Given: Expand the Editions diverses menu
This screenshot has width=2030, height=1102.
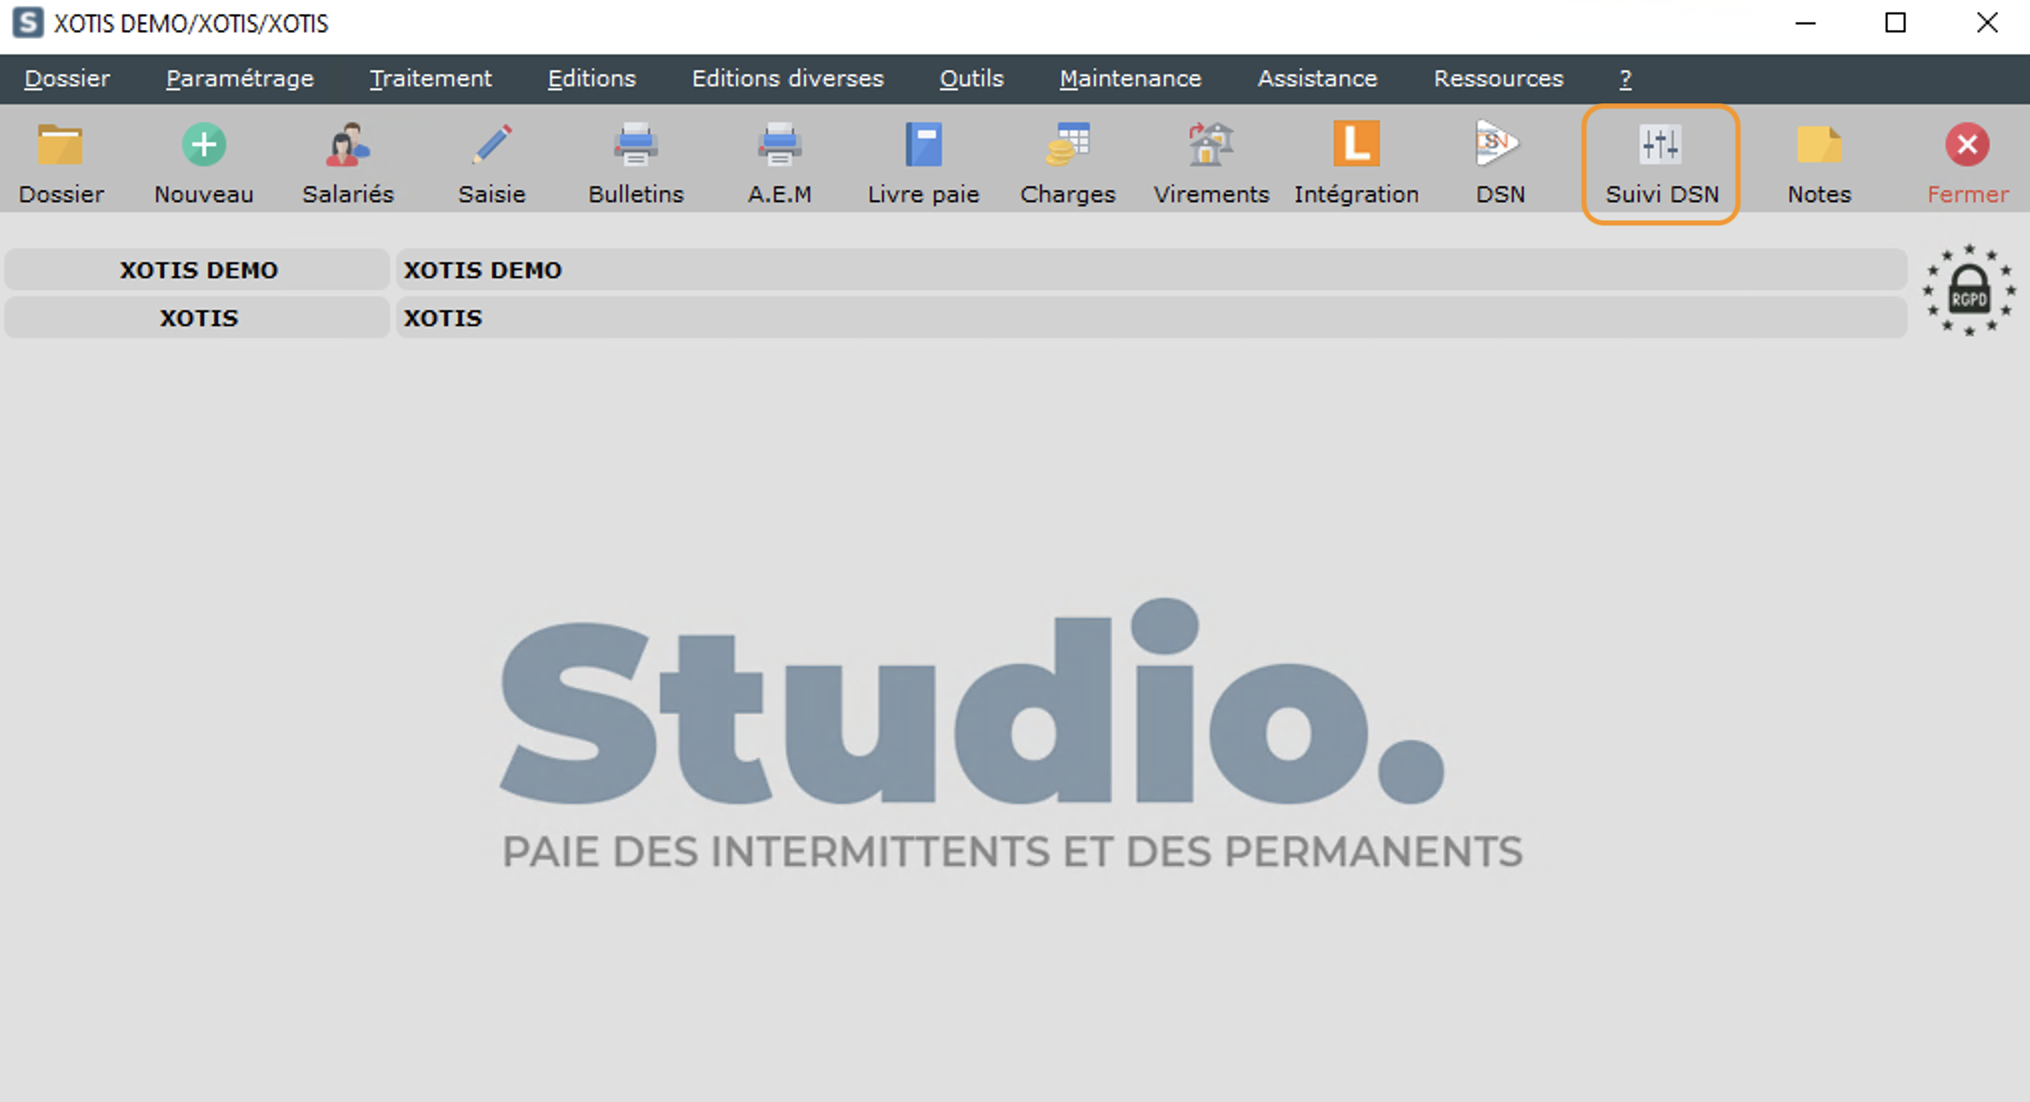Looking at the screenshot, I should 787,79.
